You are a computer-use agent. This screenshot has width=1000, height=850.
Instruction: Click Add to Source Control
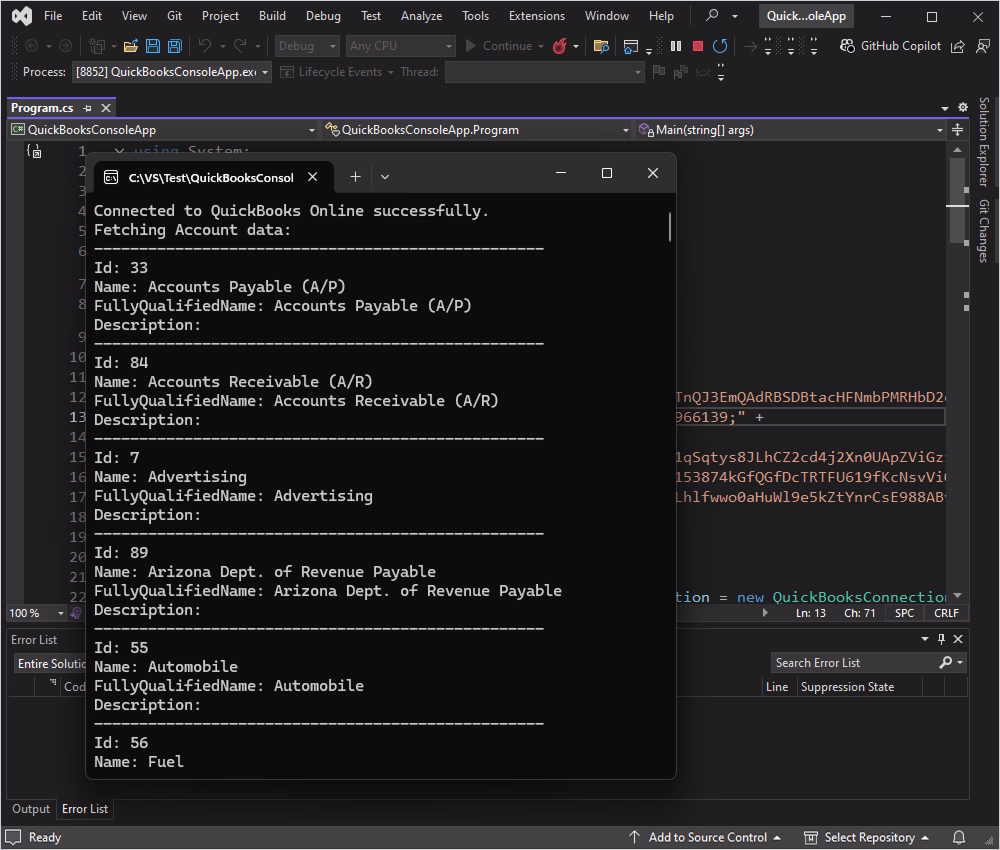coord(705,837)
